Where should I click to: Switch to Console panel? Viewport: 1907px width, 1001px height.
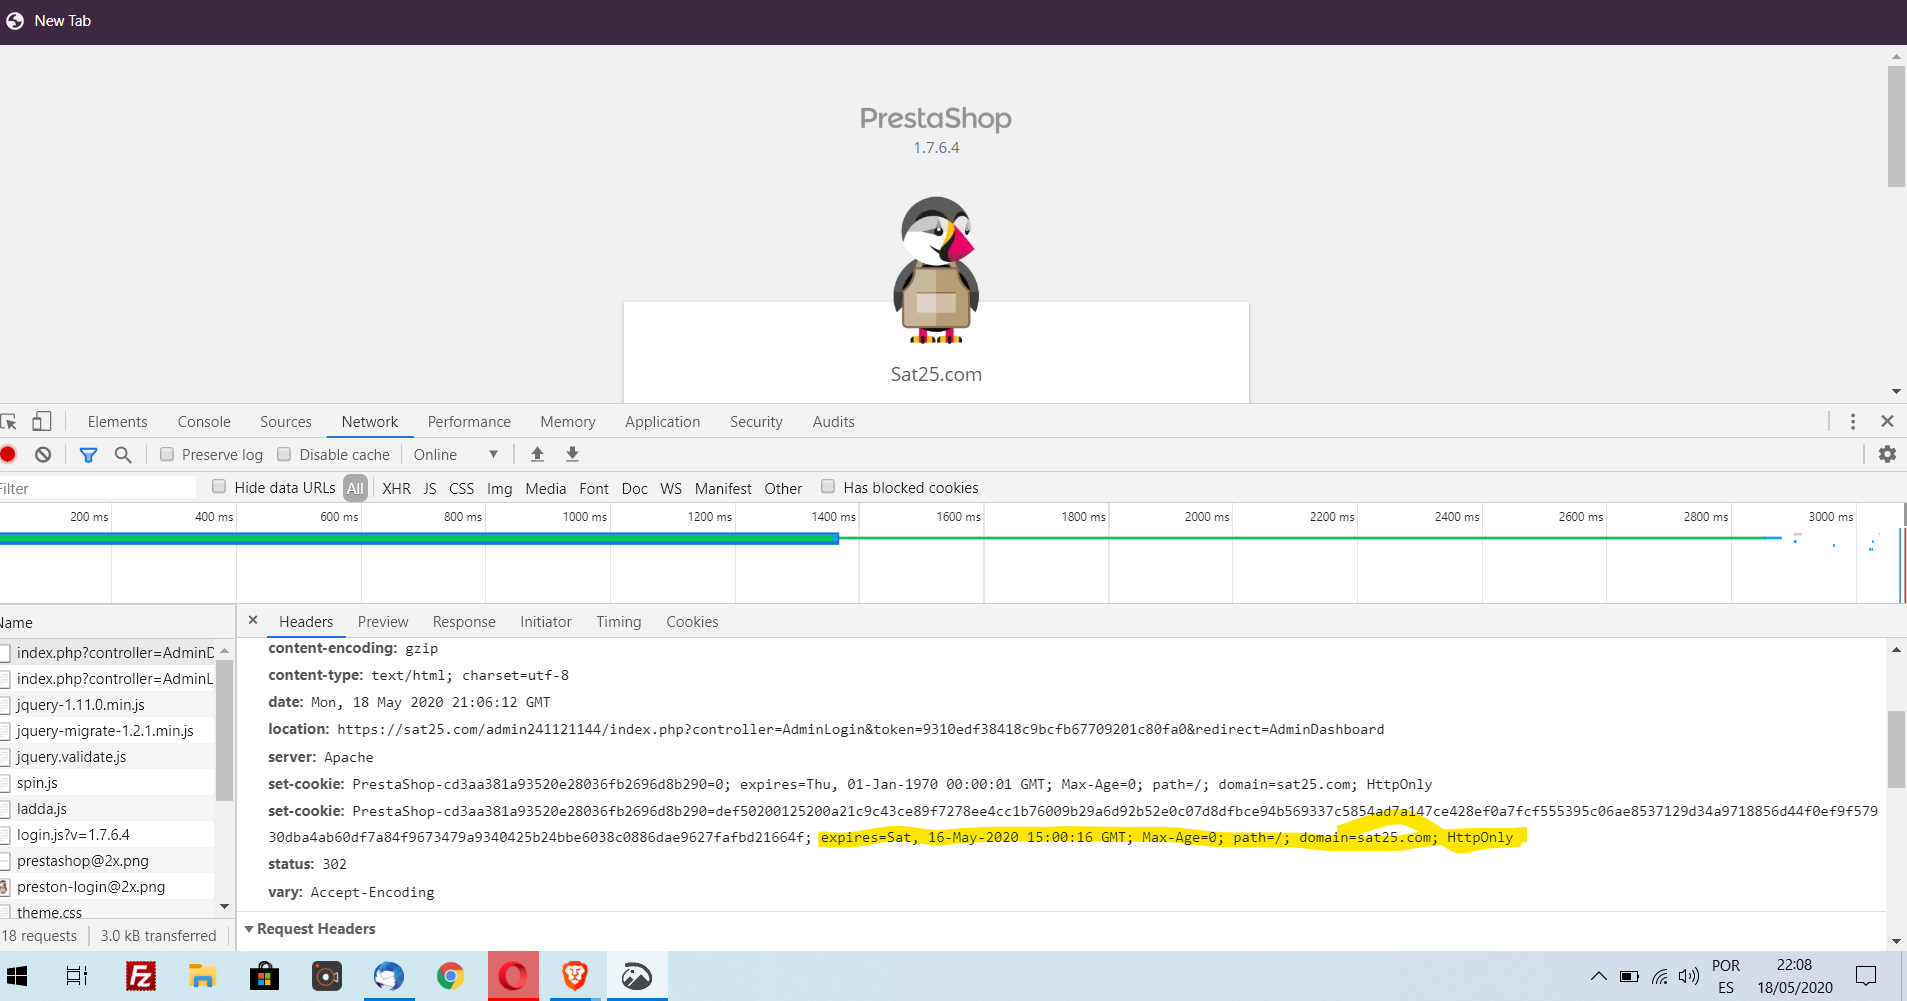(204, 422)
